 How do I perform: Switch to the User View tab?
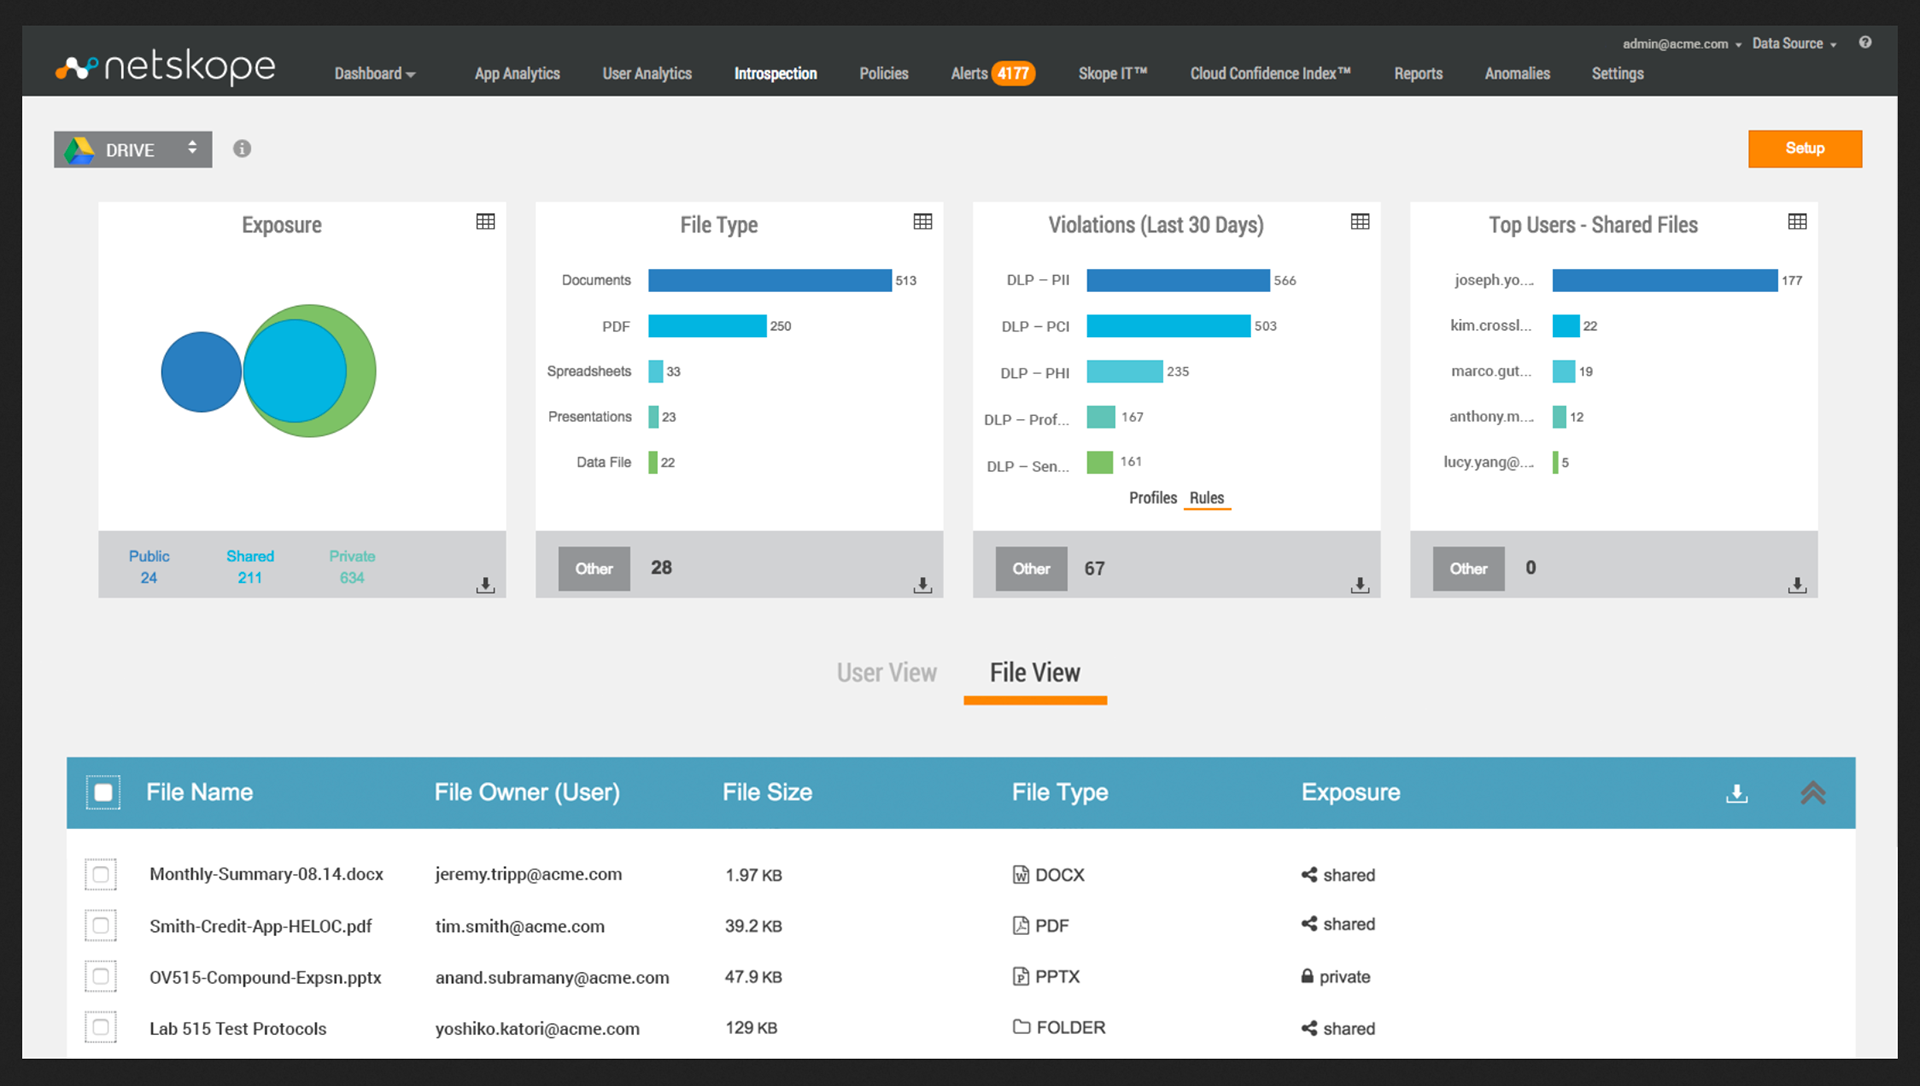[x=886, y=673]
